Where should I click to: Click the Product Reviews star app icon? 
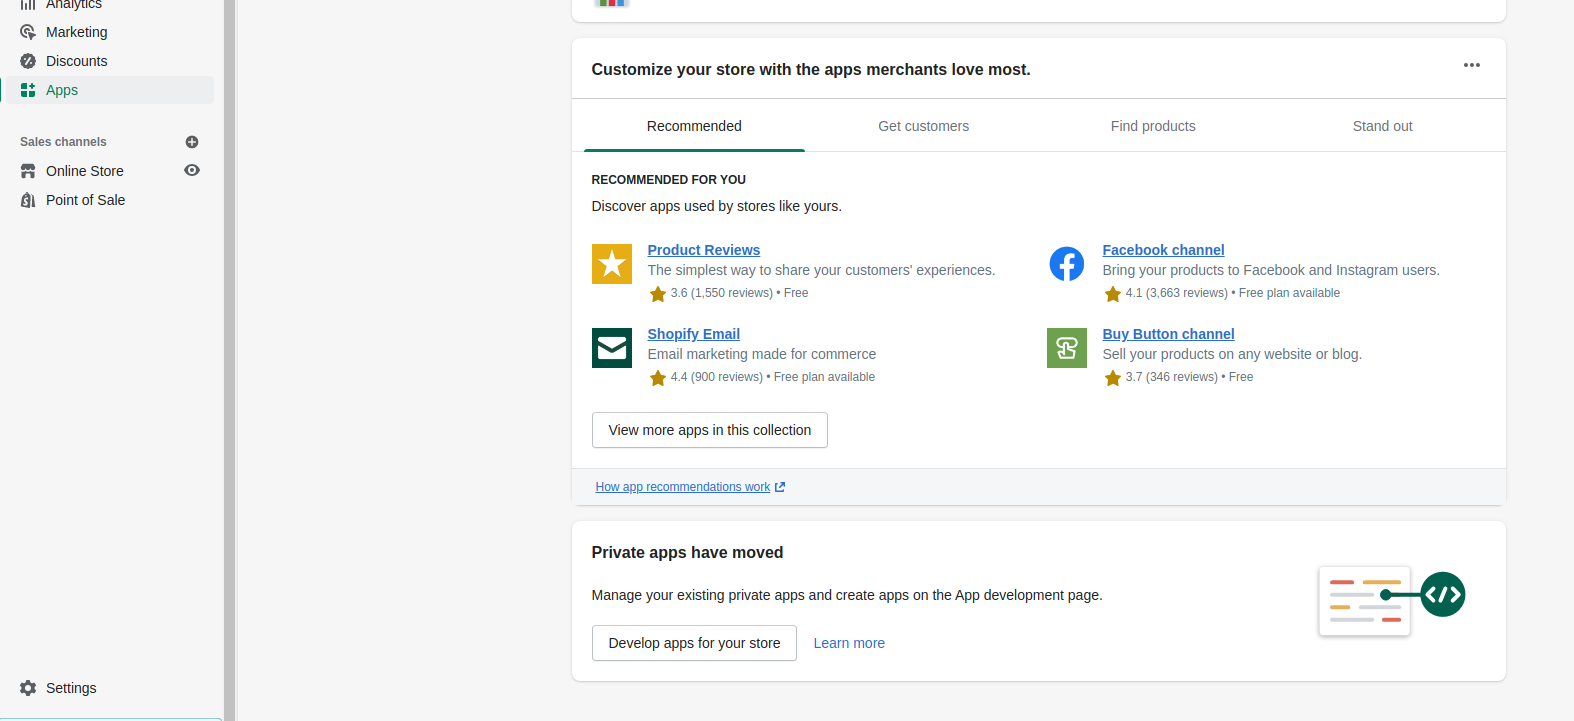pyautogui.click(x=612, y=264)
